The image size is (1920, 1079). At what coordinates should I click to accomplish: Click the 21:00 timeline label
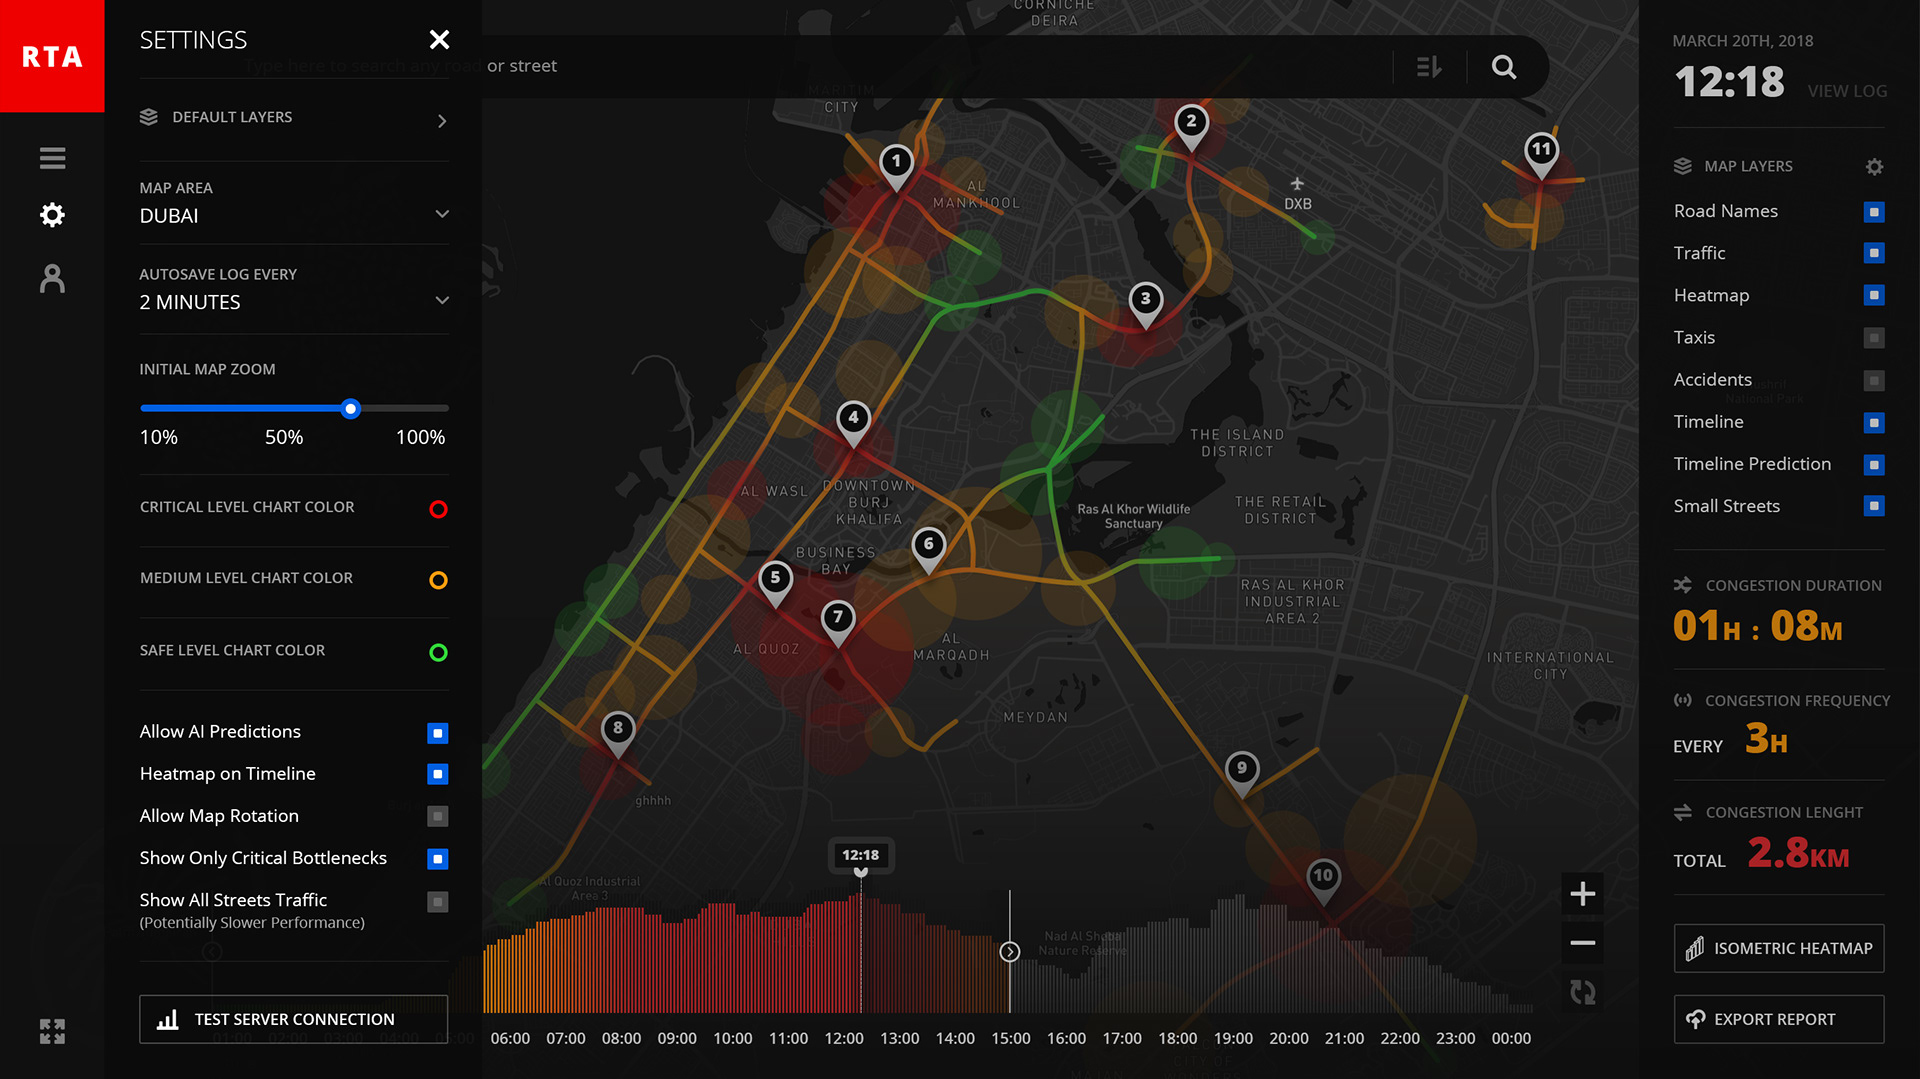click(x=1344, y=1038)
